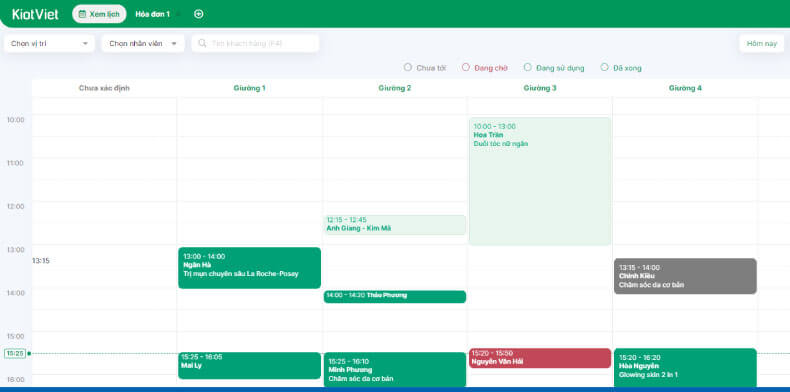Select the Chưa tới status filter
790x392 pixels.
[425, 68]
